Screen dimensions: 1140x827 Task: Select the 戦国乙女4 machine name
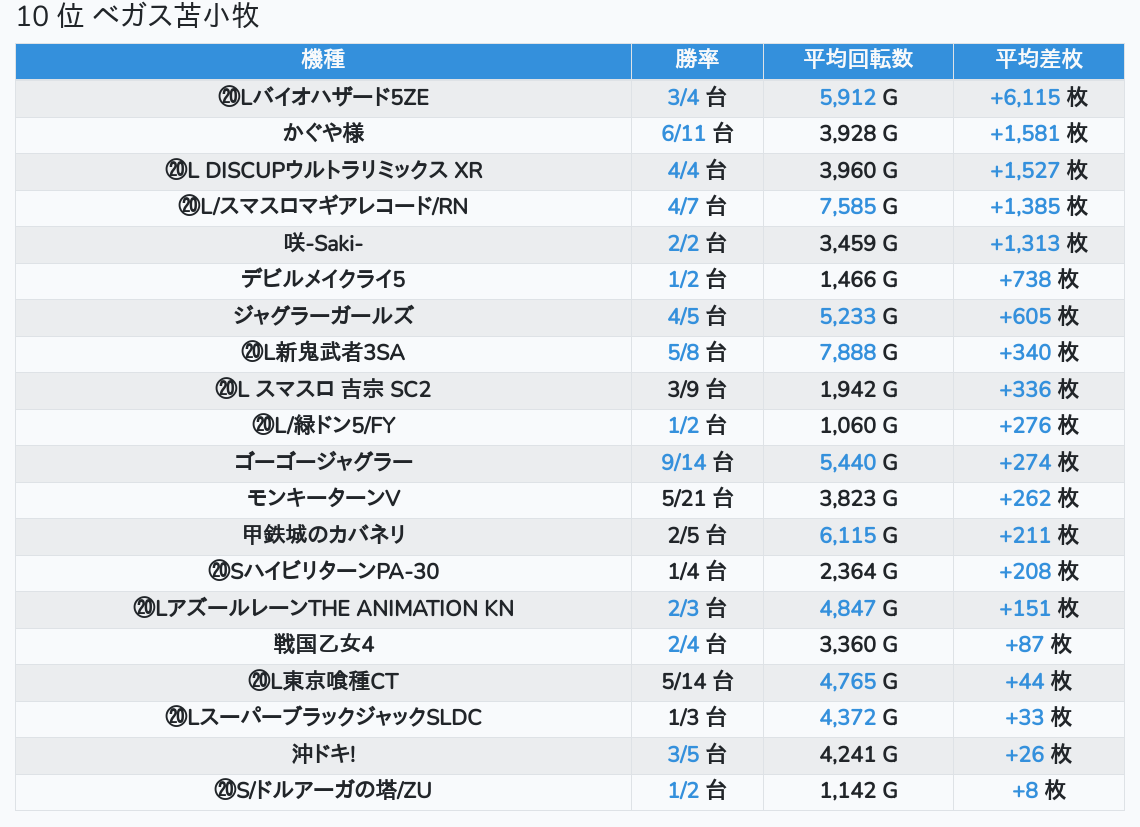coord(323,644)
